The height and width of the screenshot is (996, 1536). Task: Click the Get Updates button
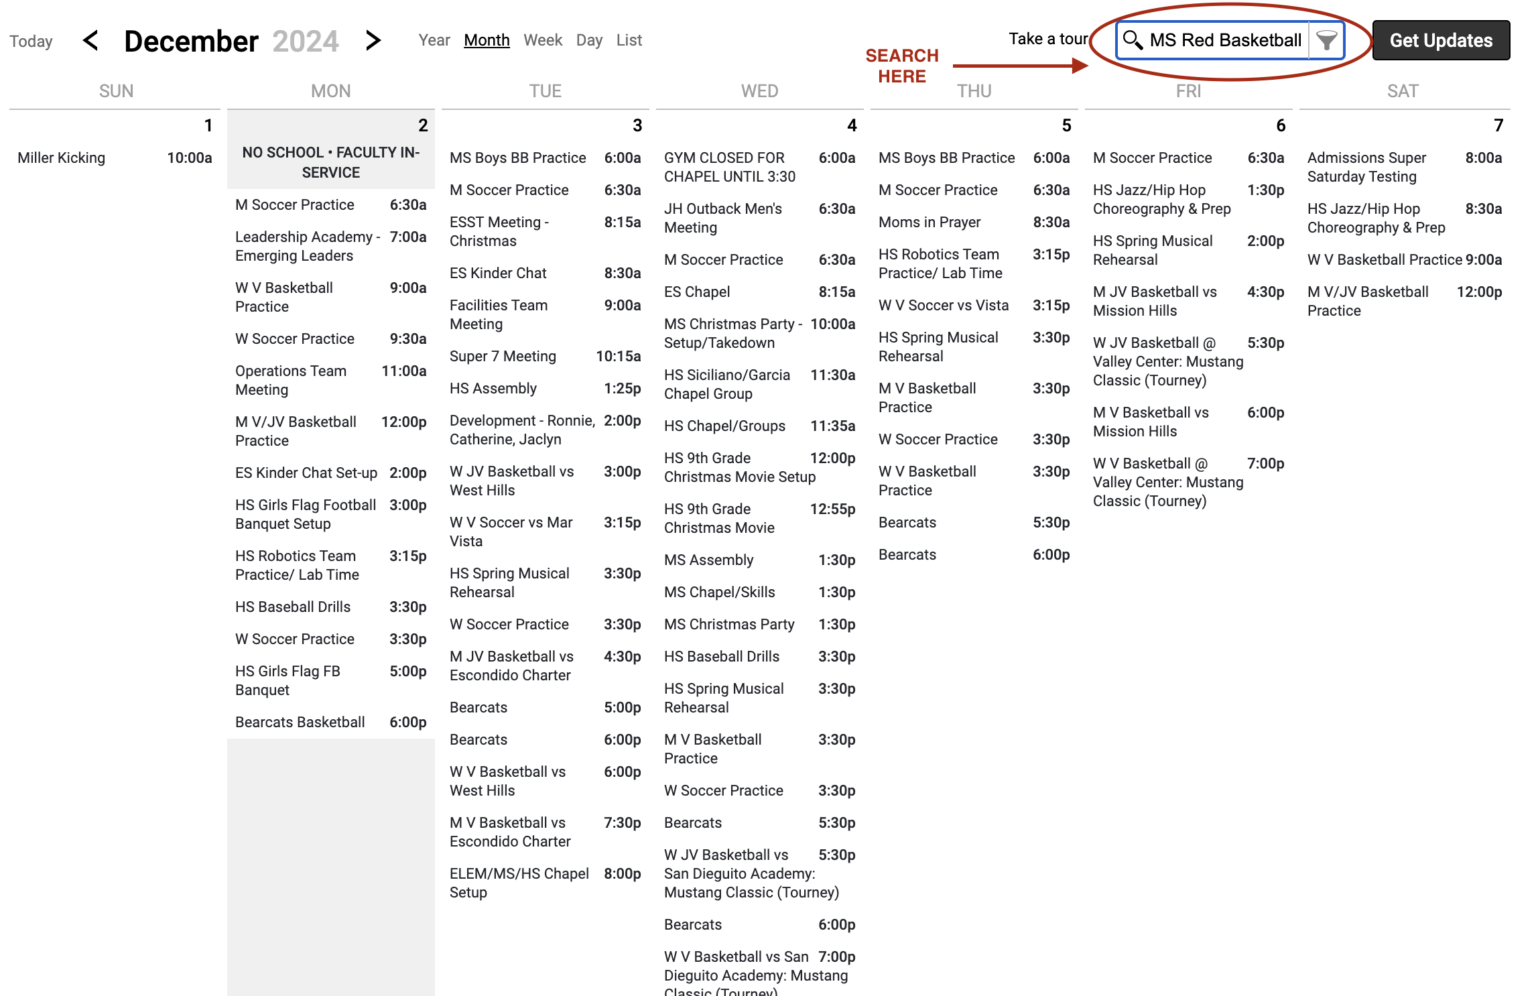tap(1441, 40)
